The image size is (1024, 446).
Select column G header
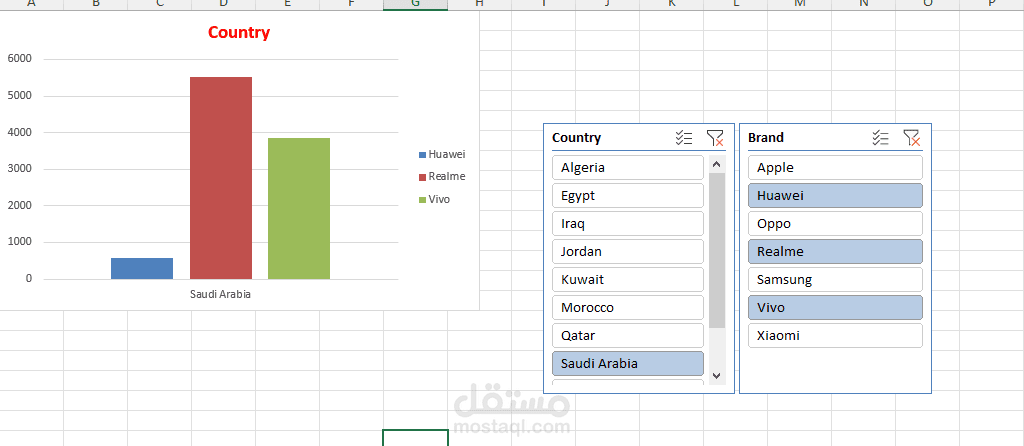point(415,5)
